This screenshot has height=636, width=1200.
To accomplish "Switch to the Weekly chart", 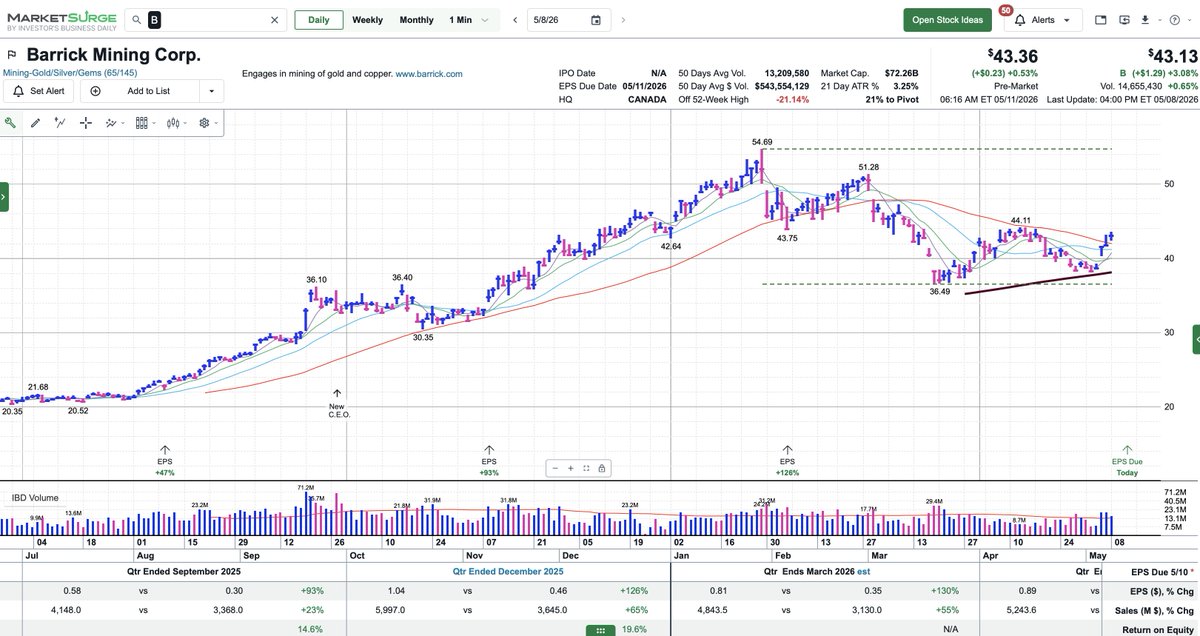I will (367, 20).
